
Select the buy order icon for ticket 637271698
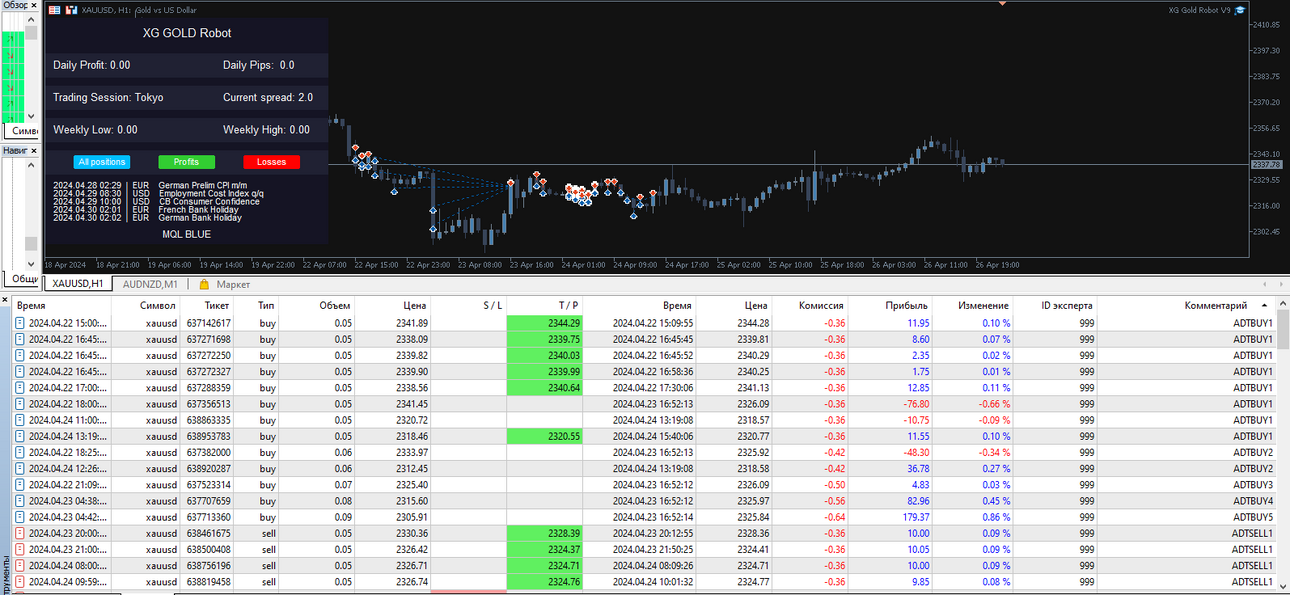[20, 339]
